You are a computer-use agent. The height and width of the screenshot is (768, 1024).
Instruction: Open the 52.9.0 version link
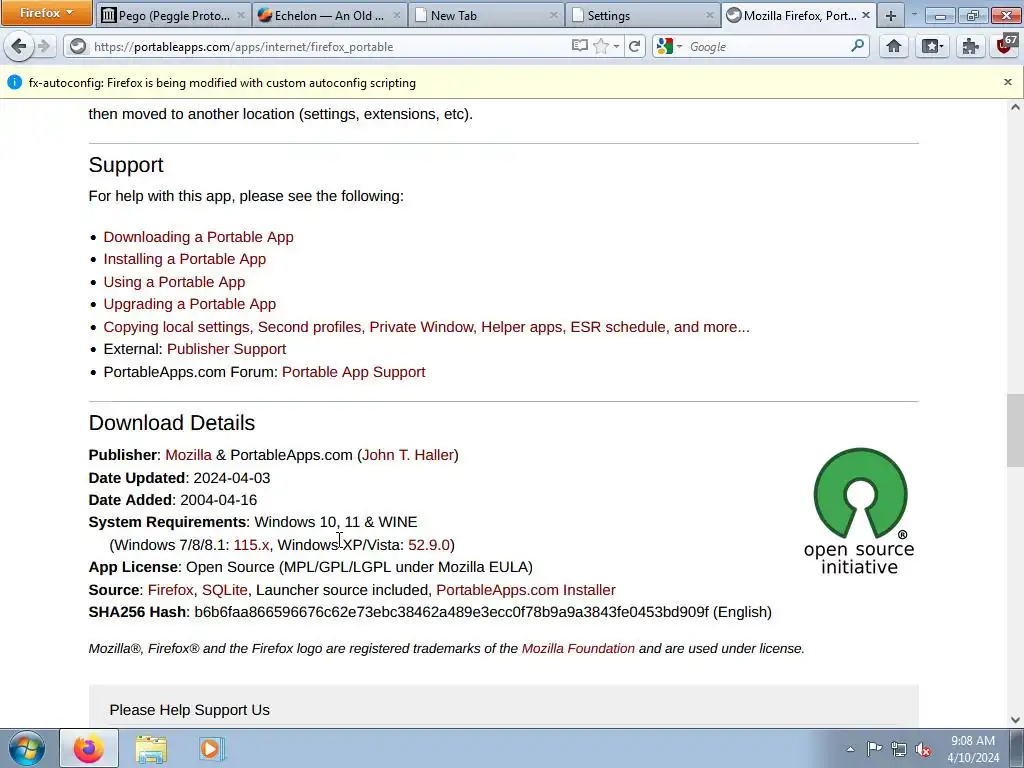(429, 545)
